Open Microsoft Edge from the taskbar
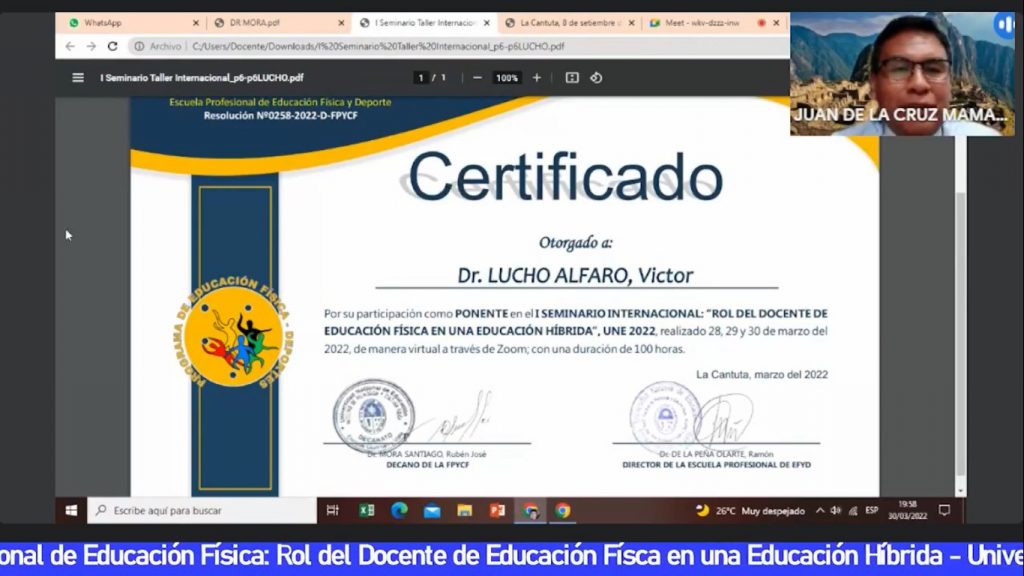The height and width of the screenshot is (576, 1024). pos(399,511)
